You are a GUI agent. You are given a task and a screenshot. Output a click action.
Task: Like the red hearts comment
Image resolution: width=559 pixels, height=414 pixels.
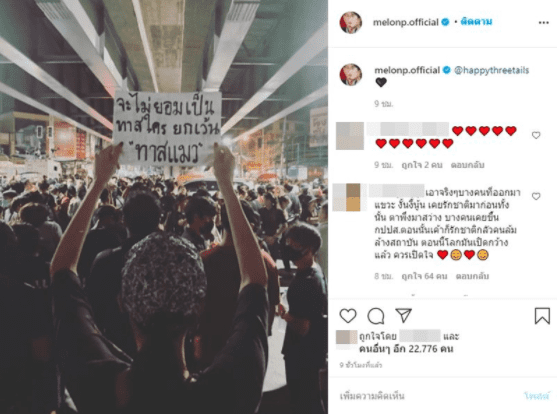[536, 135]
